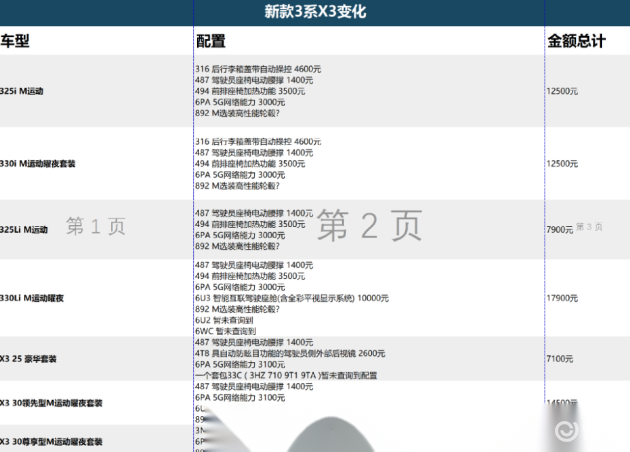Click the 6U3 智能互联驾驶座舱 10000元 line
630x452 pixels.
292,298
